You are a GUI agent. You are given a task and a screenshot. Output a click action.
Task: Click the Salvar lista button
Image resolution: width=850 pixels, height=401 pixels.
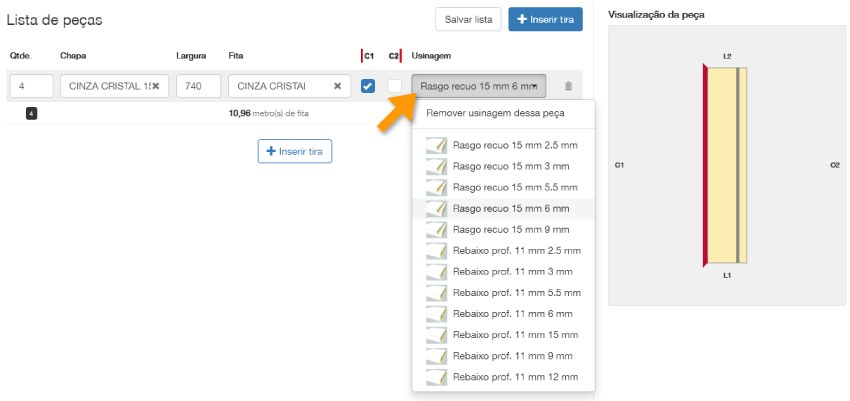click(468, 20)
